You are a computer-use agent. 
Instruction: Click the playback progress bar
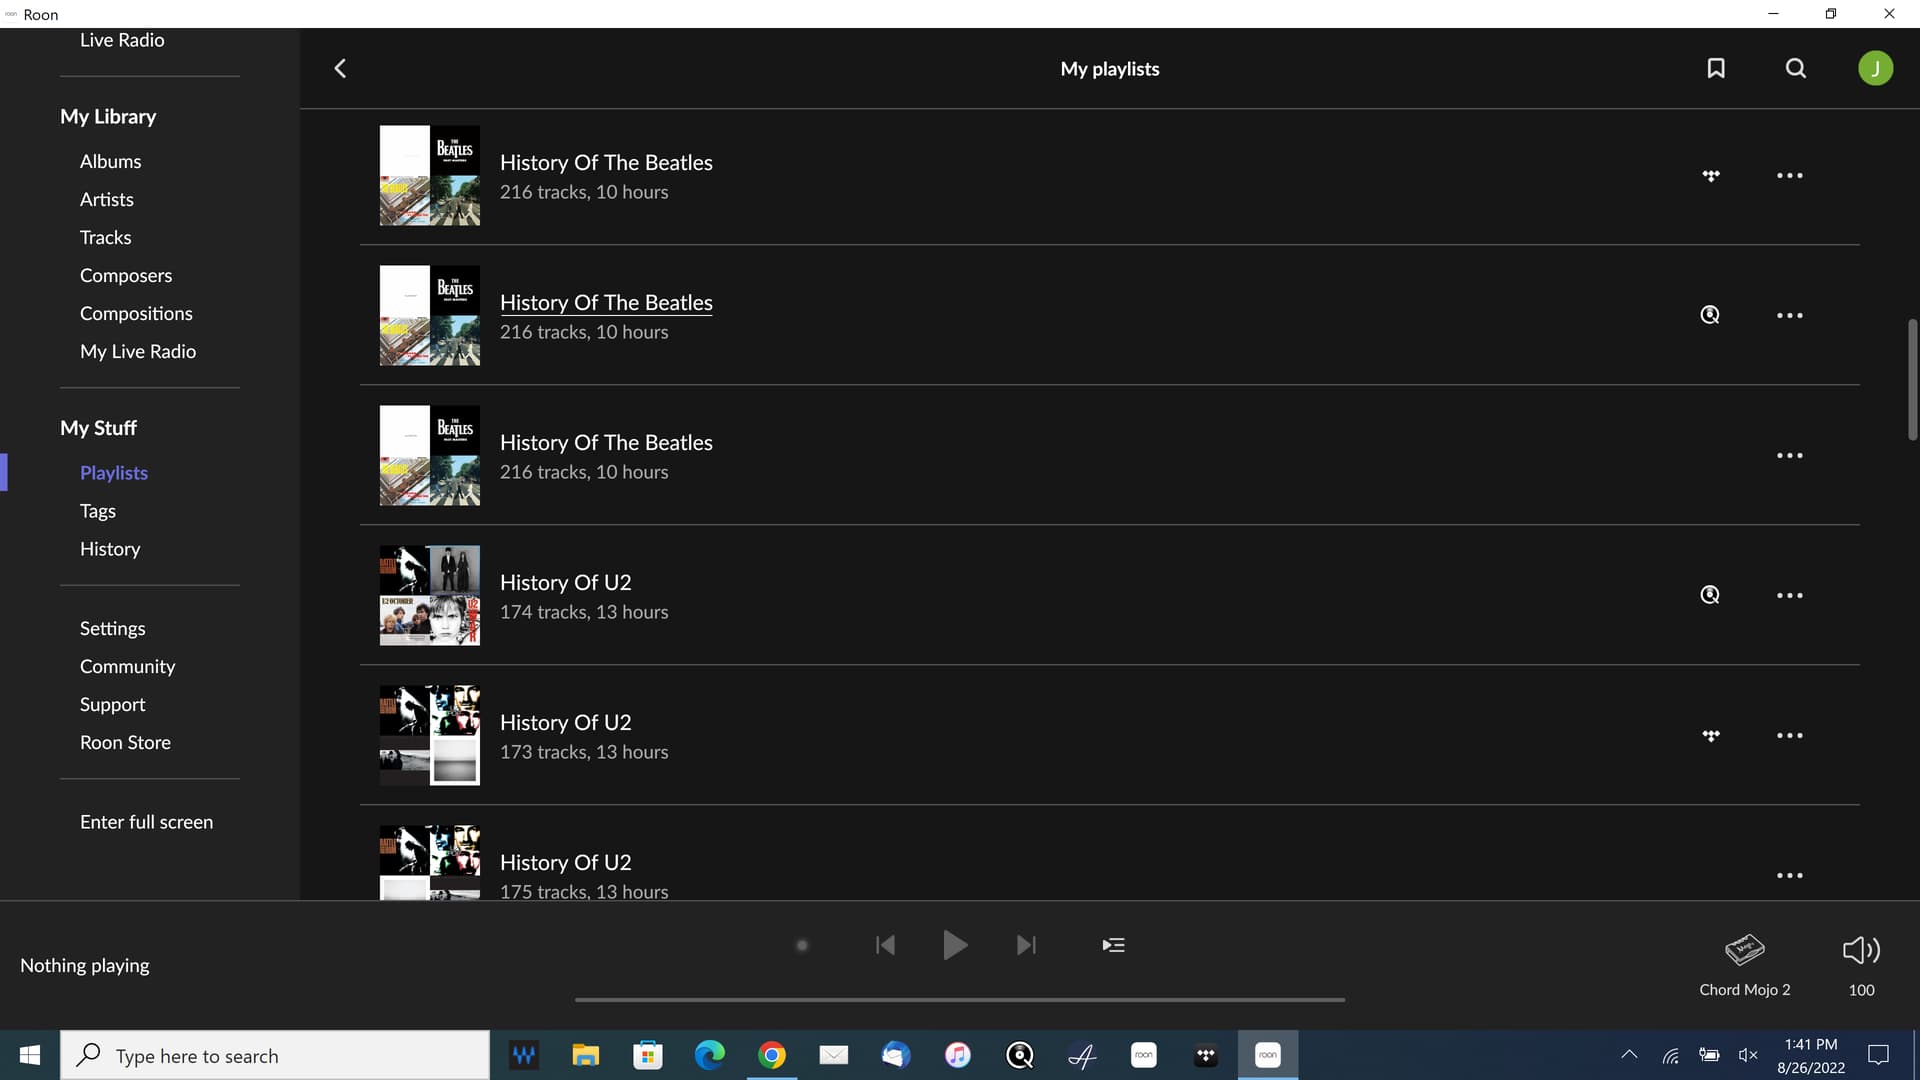pyautogui.click(x=960, y=999)
